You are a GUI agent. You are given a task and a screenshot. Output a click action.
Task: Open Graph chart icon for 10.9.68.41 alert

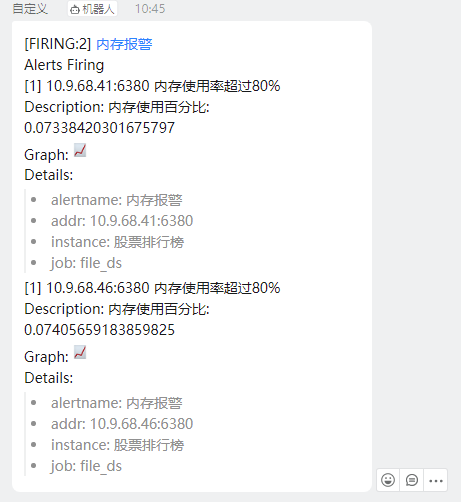[x=80, y=150]
